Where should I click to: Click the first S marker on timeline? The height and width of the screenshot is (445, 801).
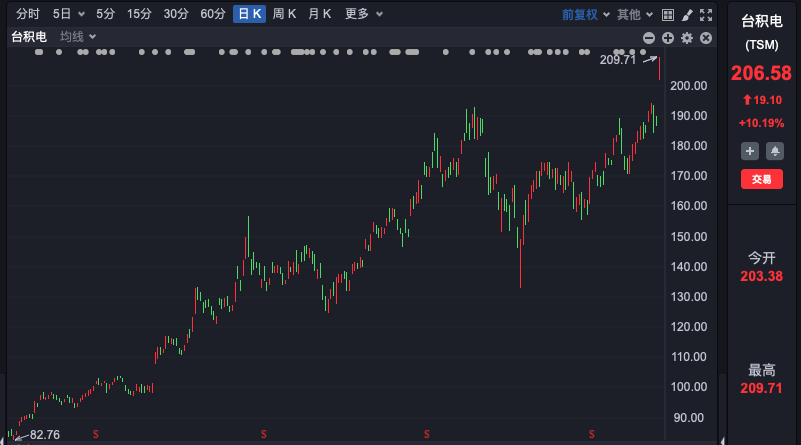tap(96, 434)
